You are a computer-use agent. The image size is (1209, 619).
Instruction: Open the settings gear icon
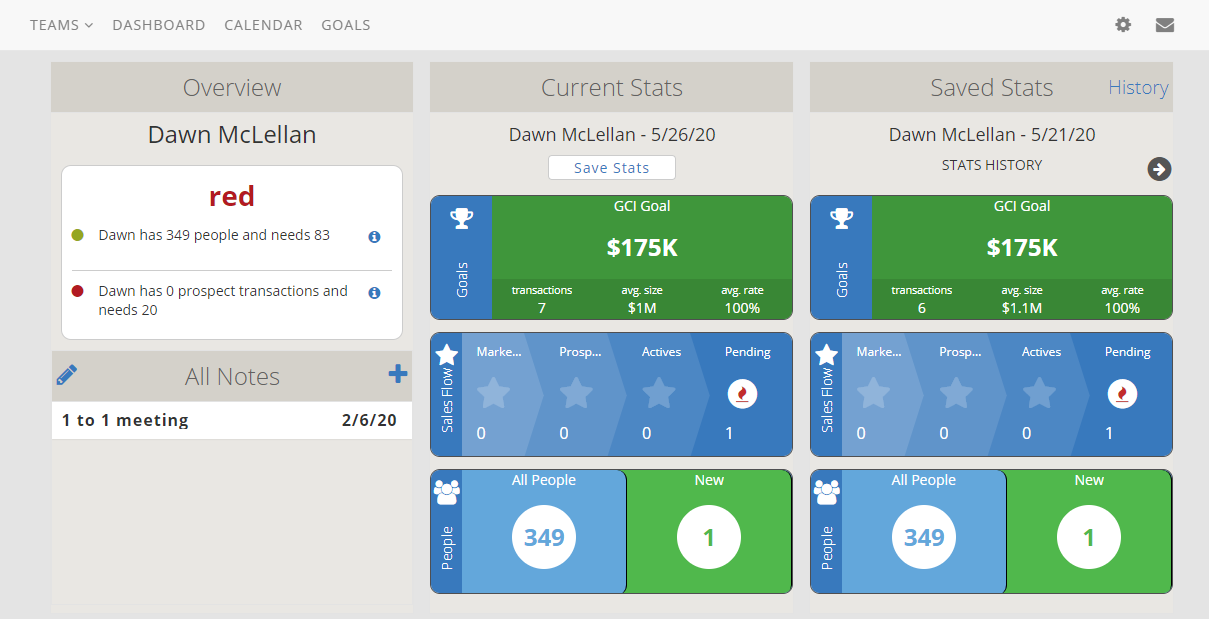point(1123,25)
